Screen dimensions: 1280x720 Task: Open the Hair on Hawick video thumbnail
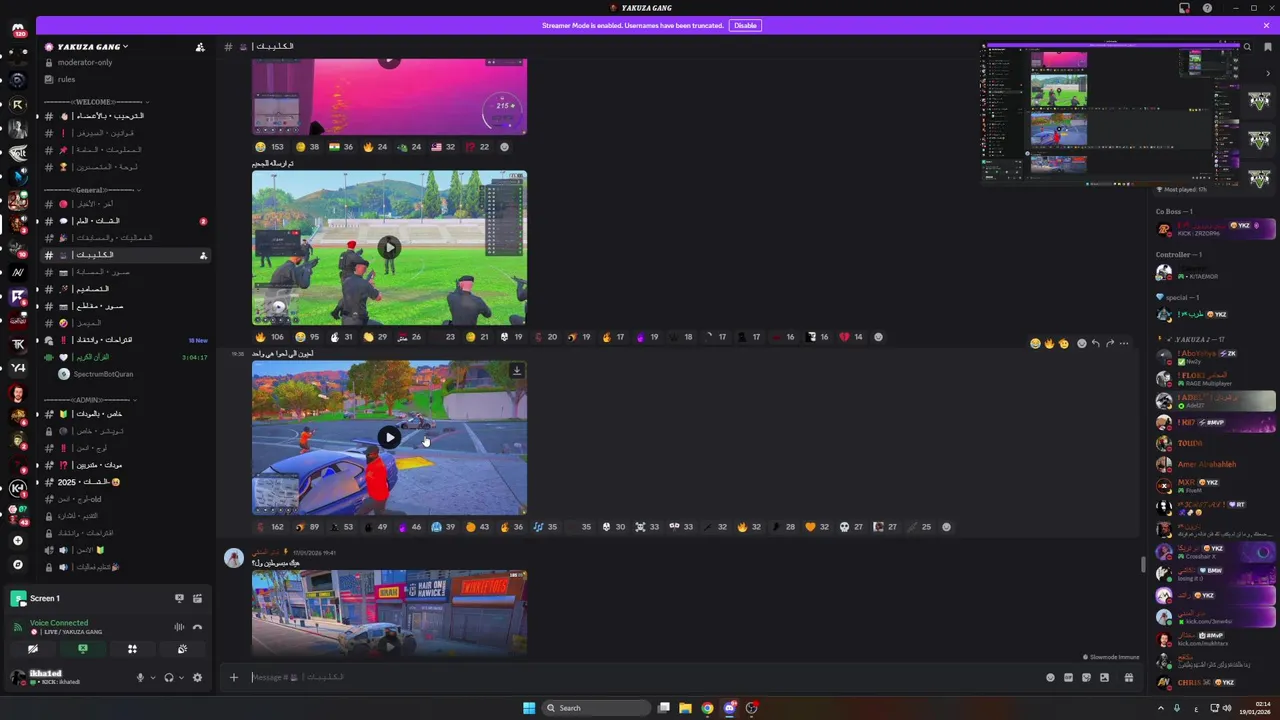pos(389,612)
